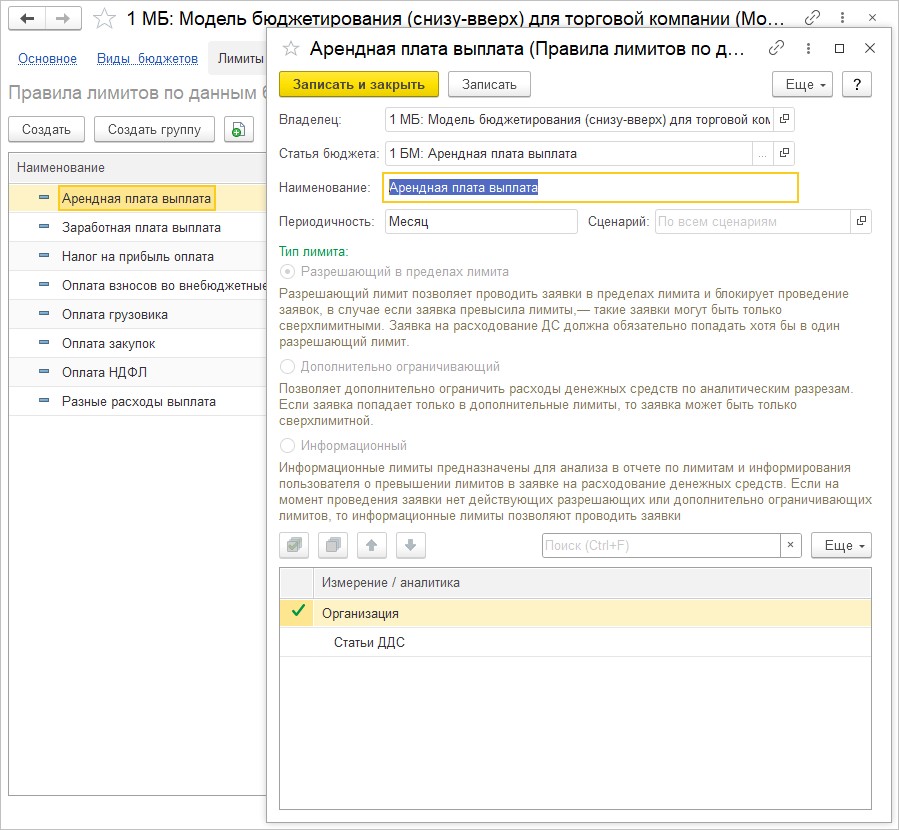Click the Создать группу button
This screenshot has height=830, width=899.
click(154, 129)
